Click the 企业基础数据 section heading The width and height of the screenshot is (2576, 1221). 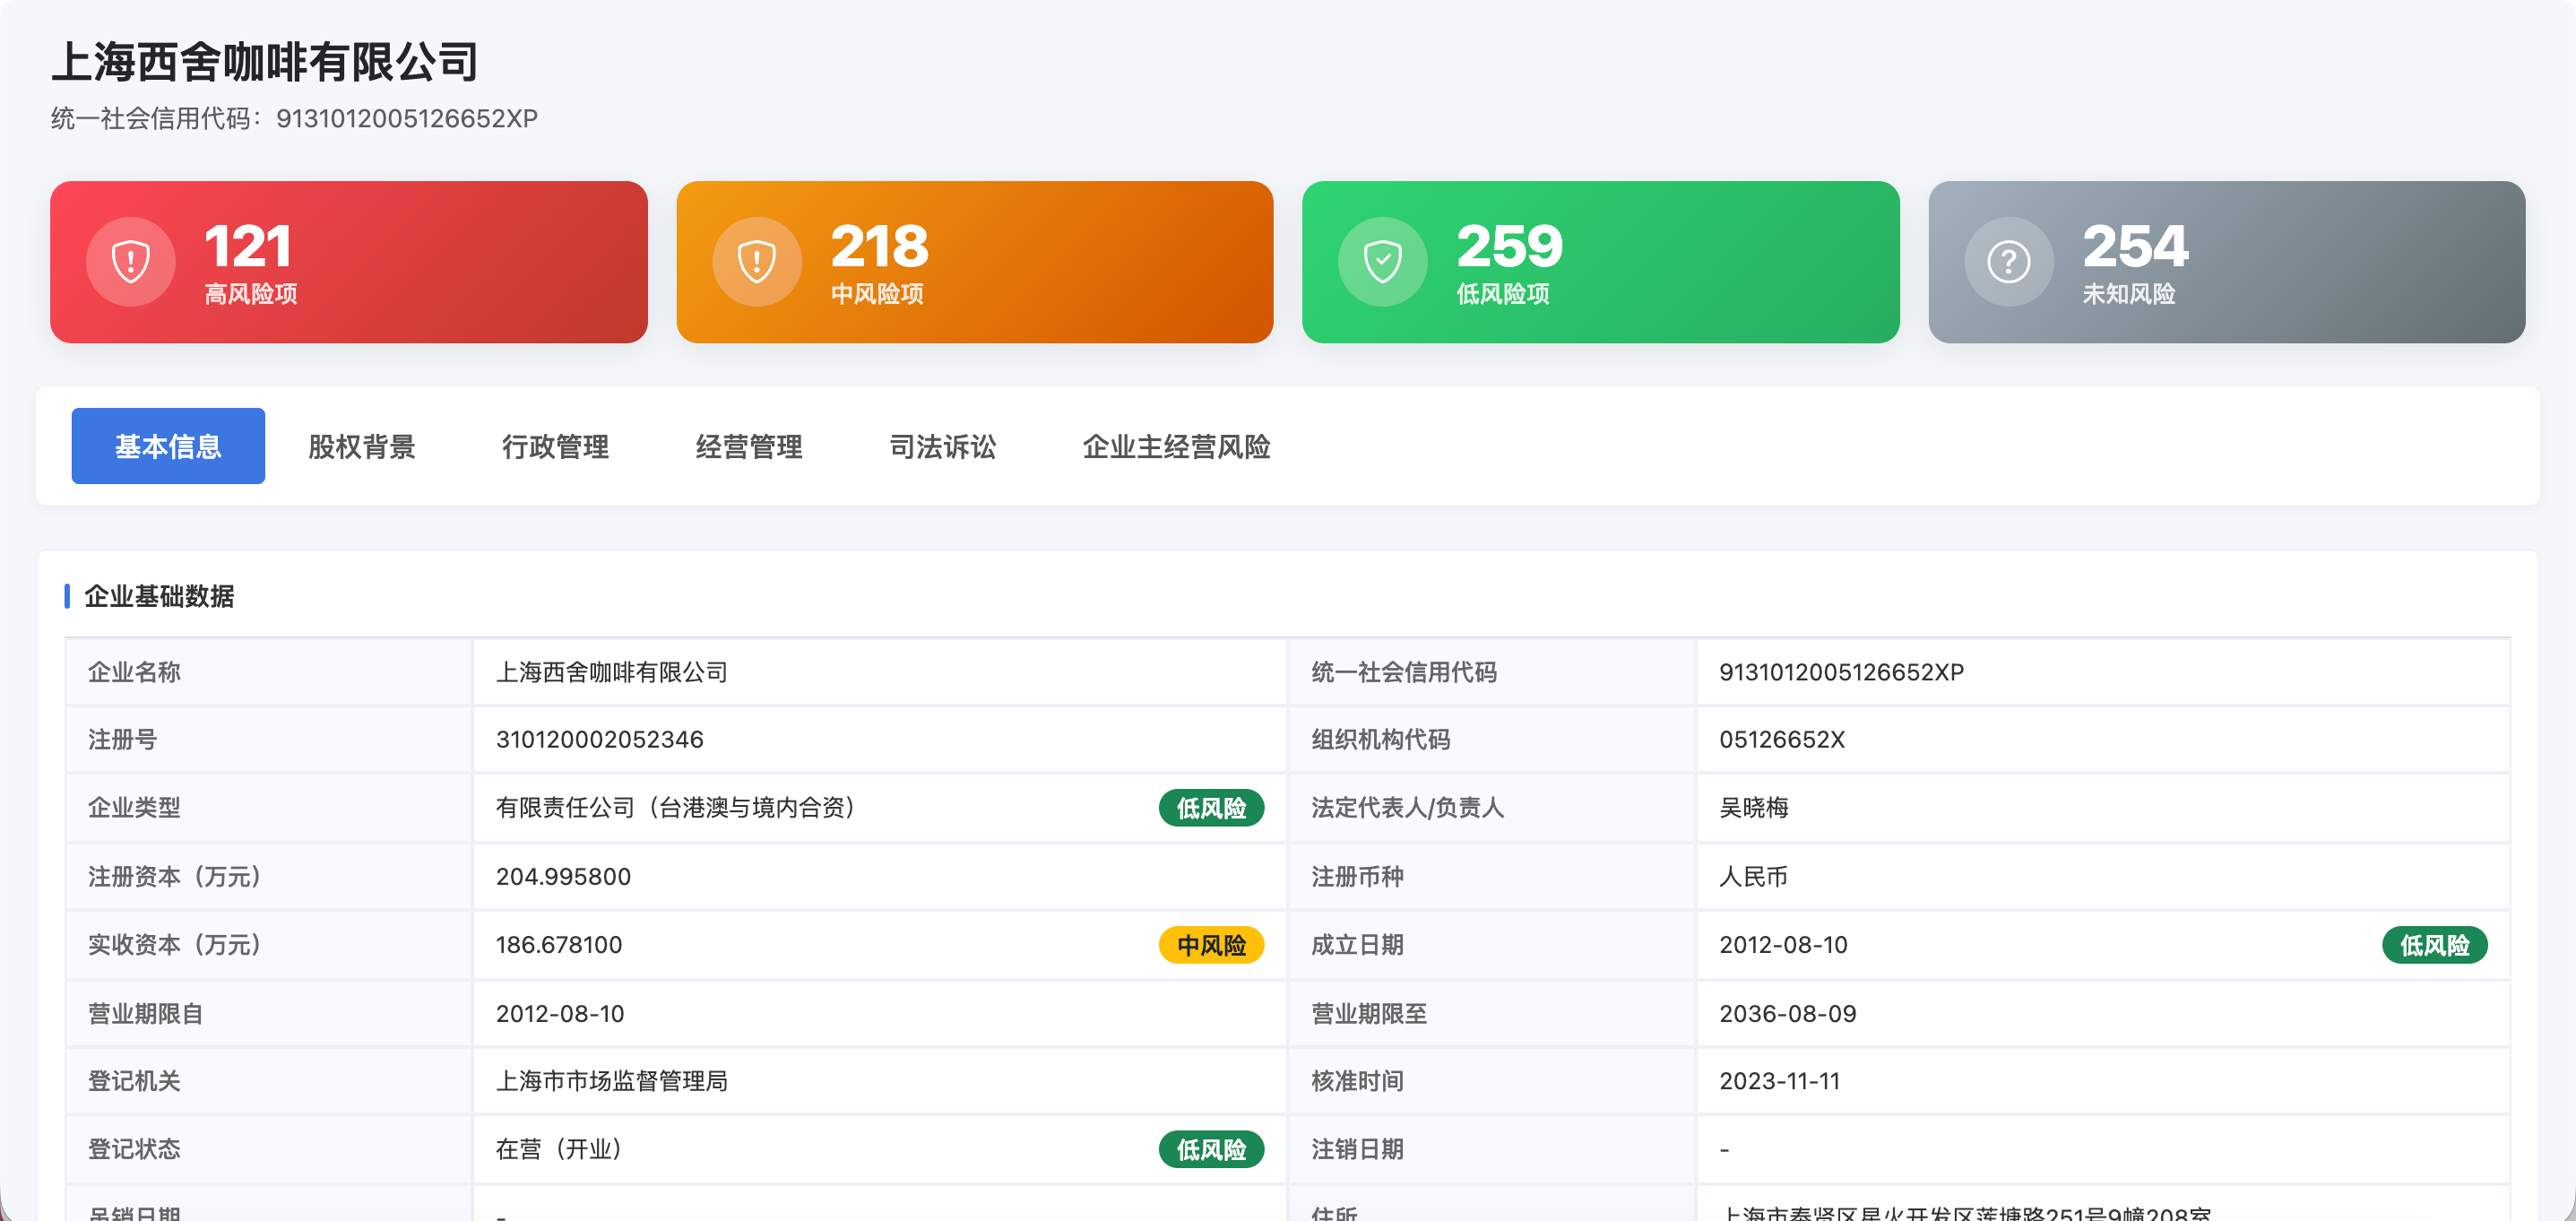pos(159,596)
